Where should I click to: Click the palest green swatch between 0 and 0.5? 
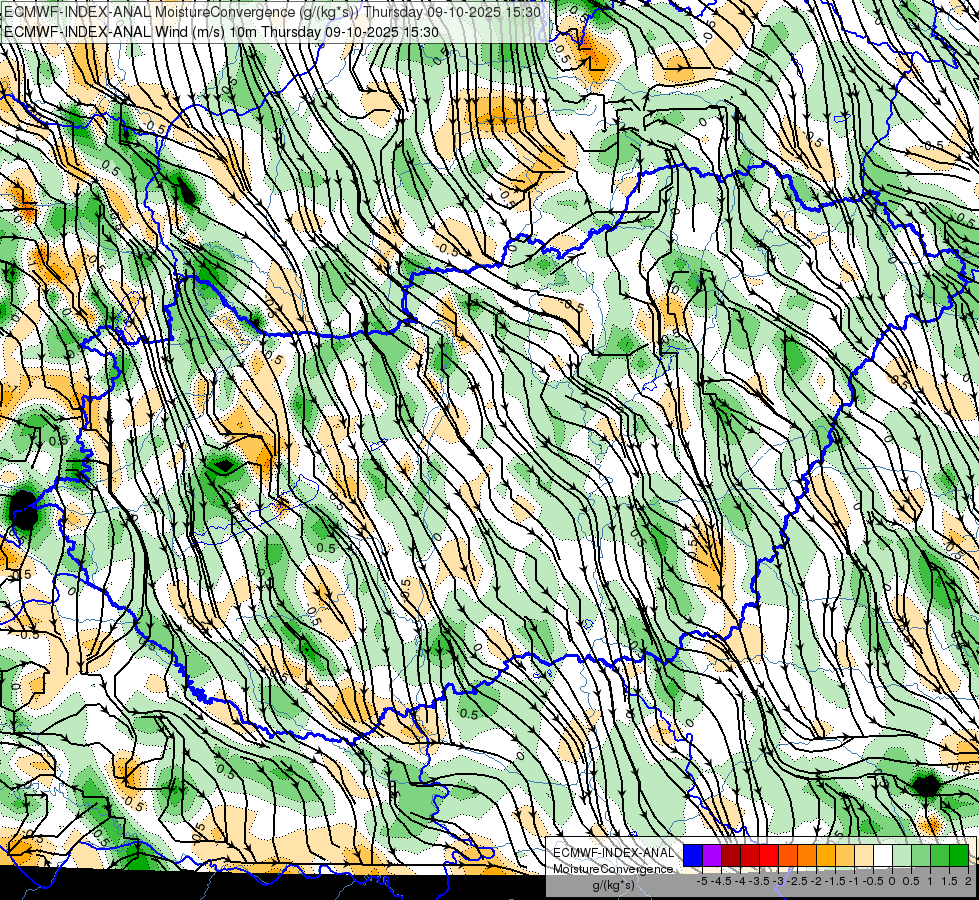tap(902, 855)
